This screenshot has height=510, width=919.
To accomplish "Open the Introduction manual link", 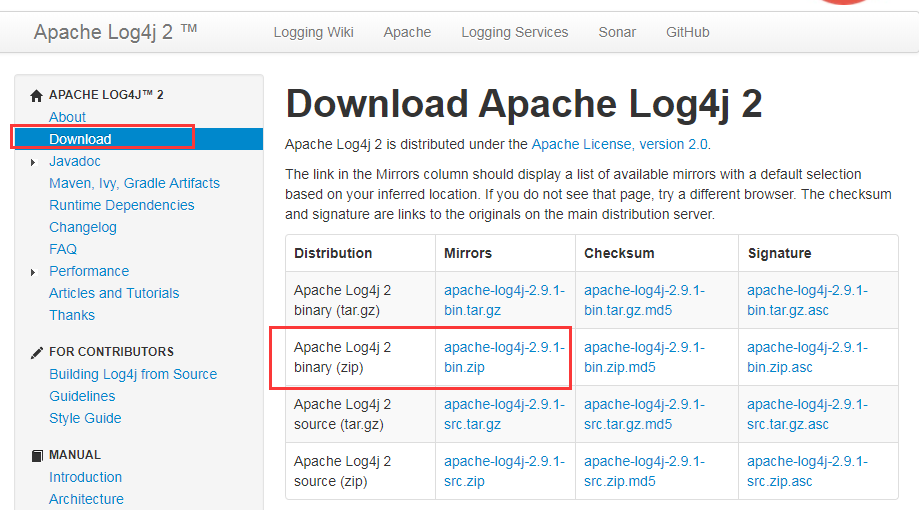I will (x=86, y=477).
